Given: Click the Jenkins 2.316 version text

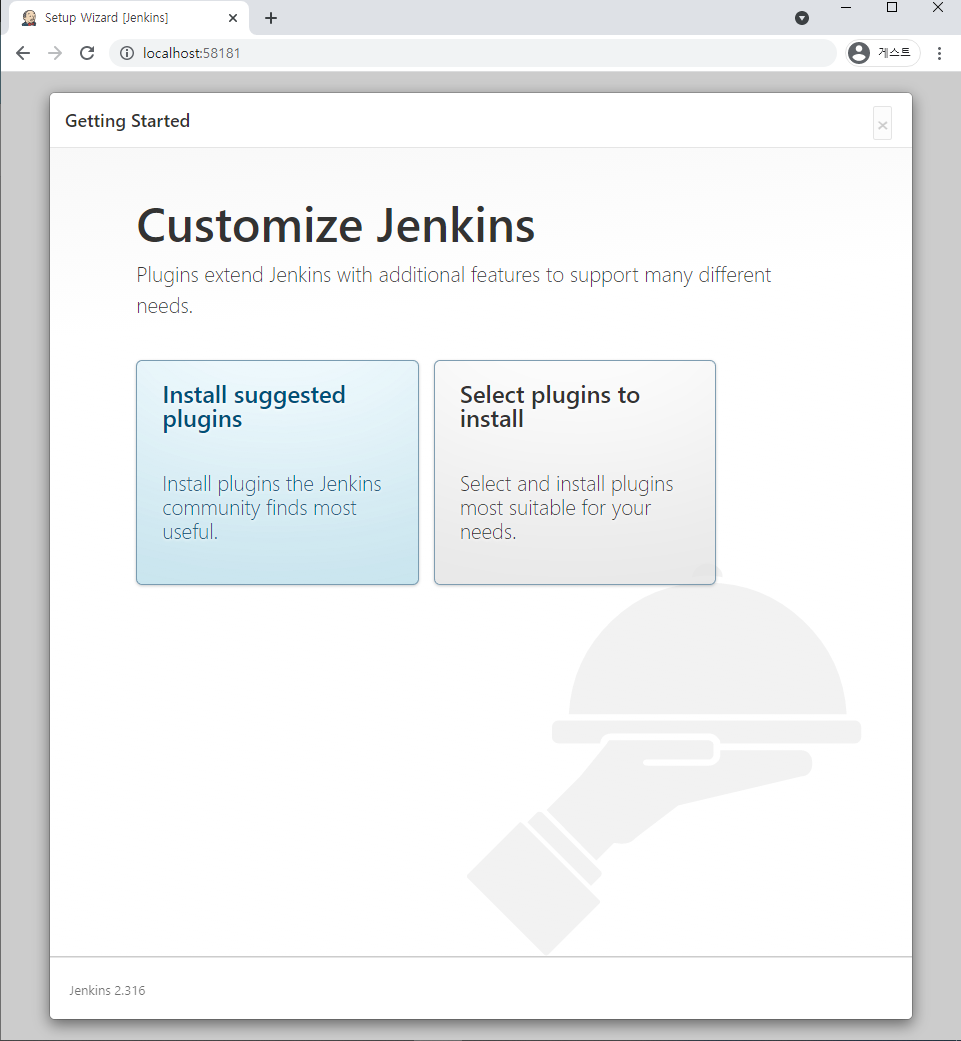Looking at the screenshot, I should [108, 991].
